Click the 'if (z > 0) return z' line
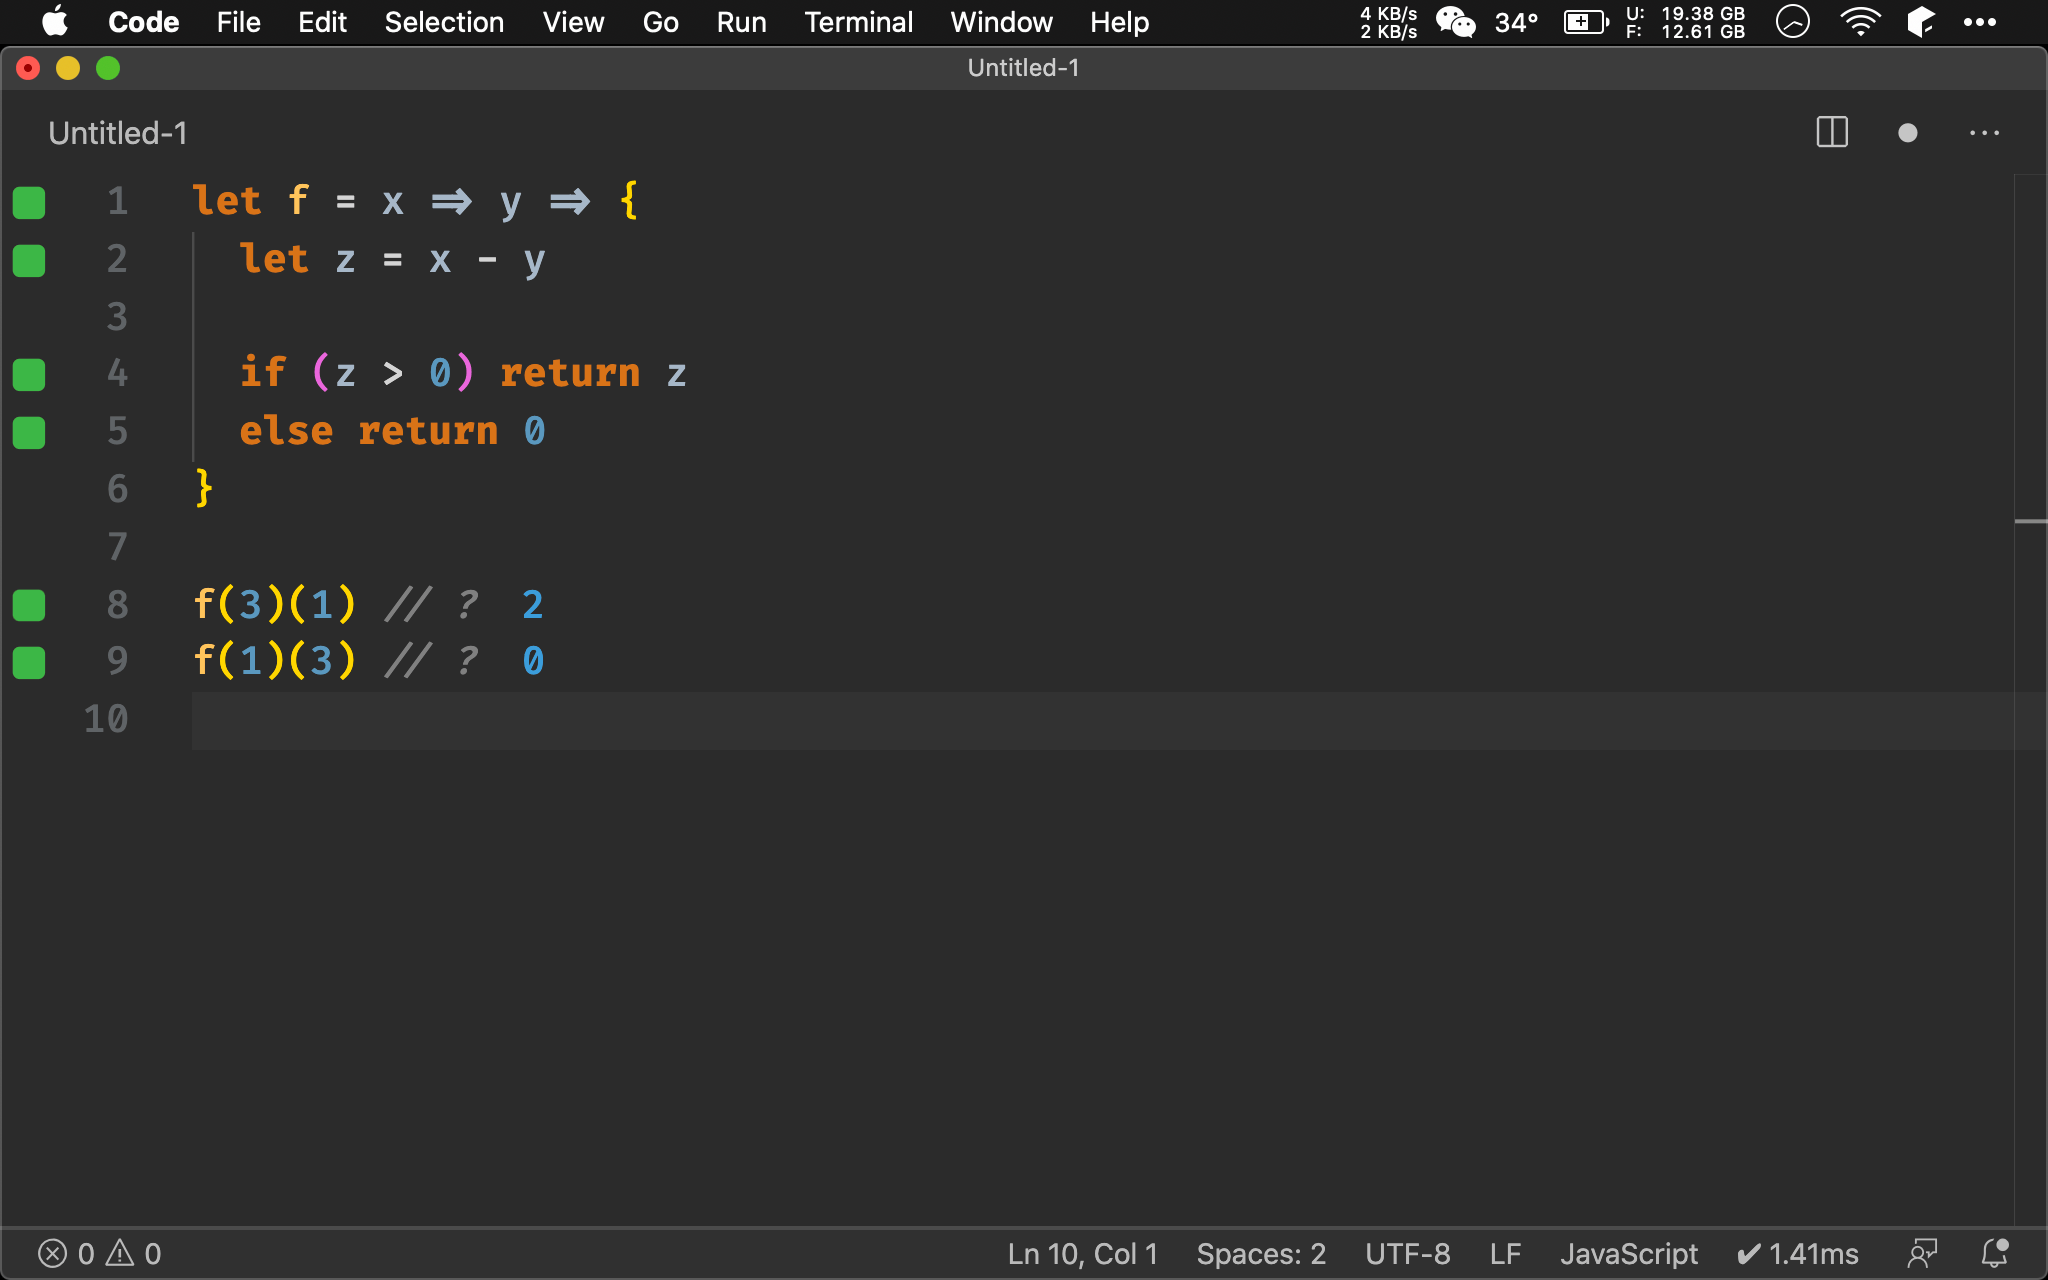The image size is (2048, 1280). pos(463,374)
